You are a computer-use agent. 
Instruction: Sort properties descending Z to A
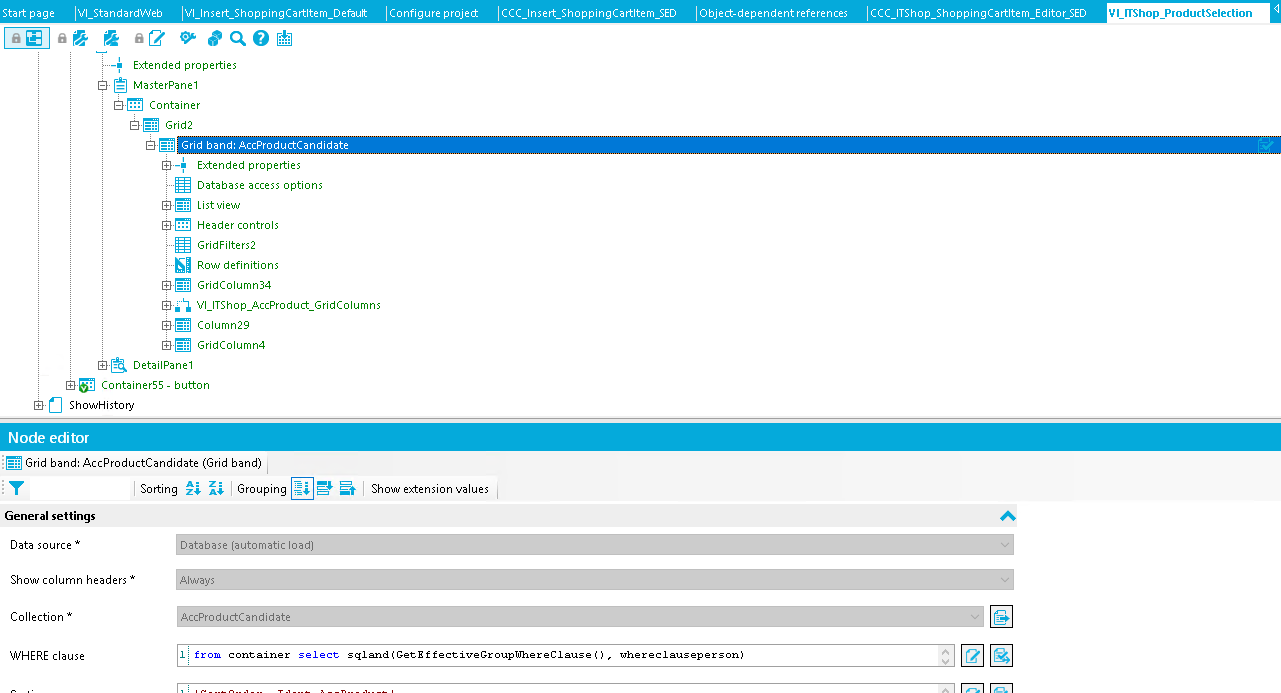coord(216,489)
